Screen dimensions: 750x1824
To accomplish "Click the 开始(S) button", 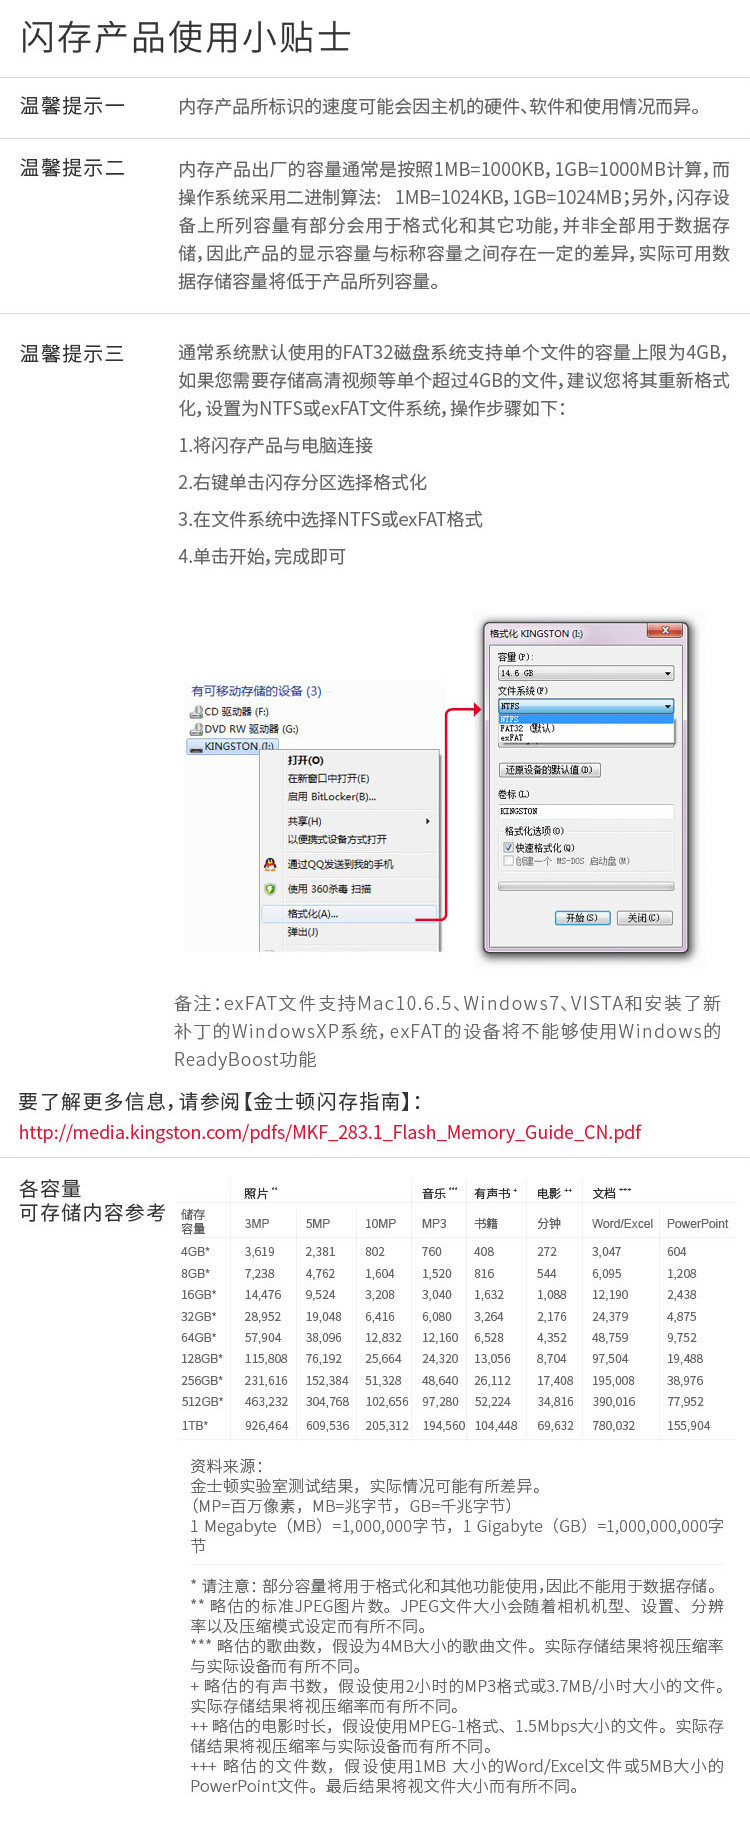I will click(x=582, y=918).
